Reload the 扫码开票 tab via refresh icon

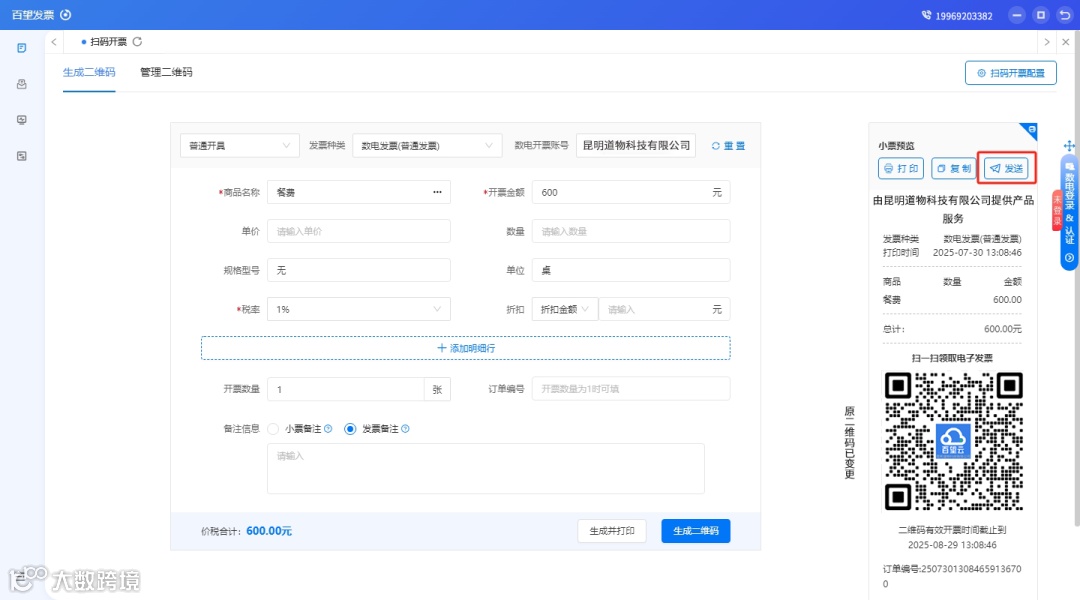[x=137, y=42]
